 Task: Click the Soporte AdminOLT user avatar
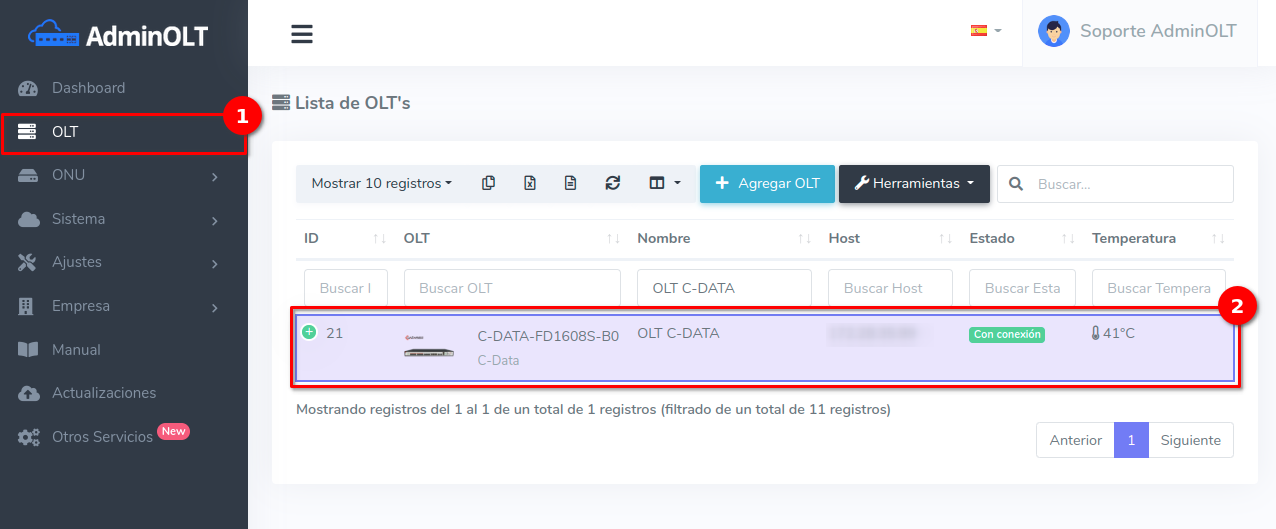[1053, 31]
